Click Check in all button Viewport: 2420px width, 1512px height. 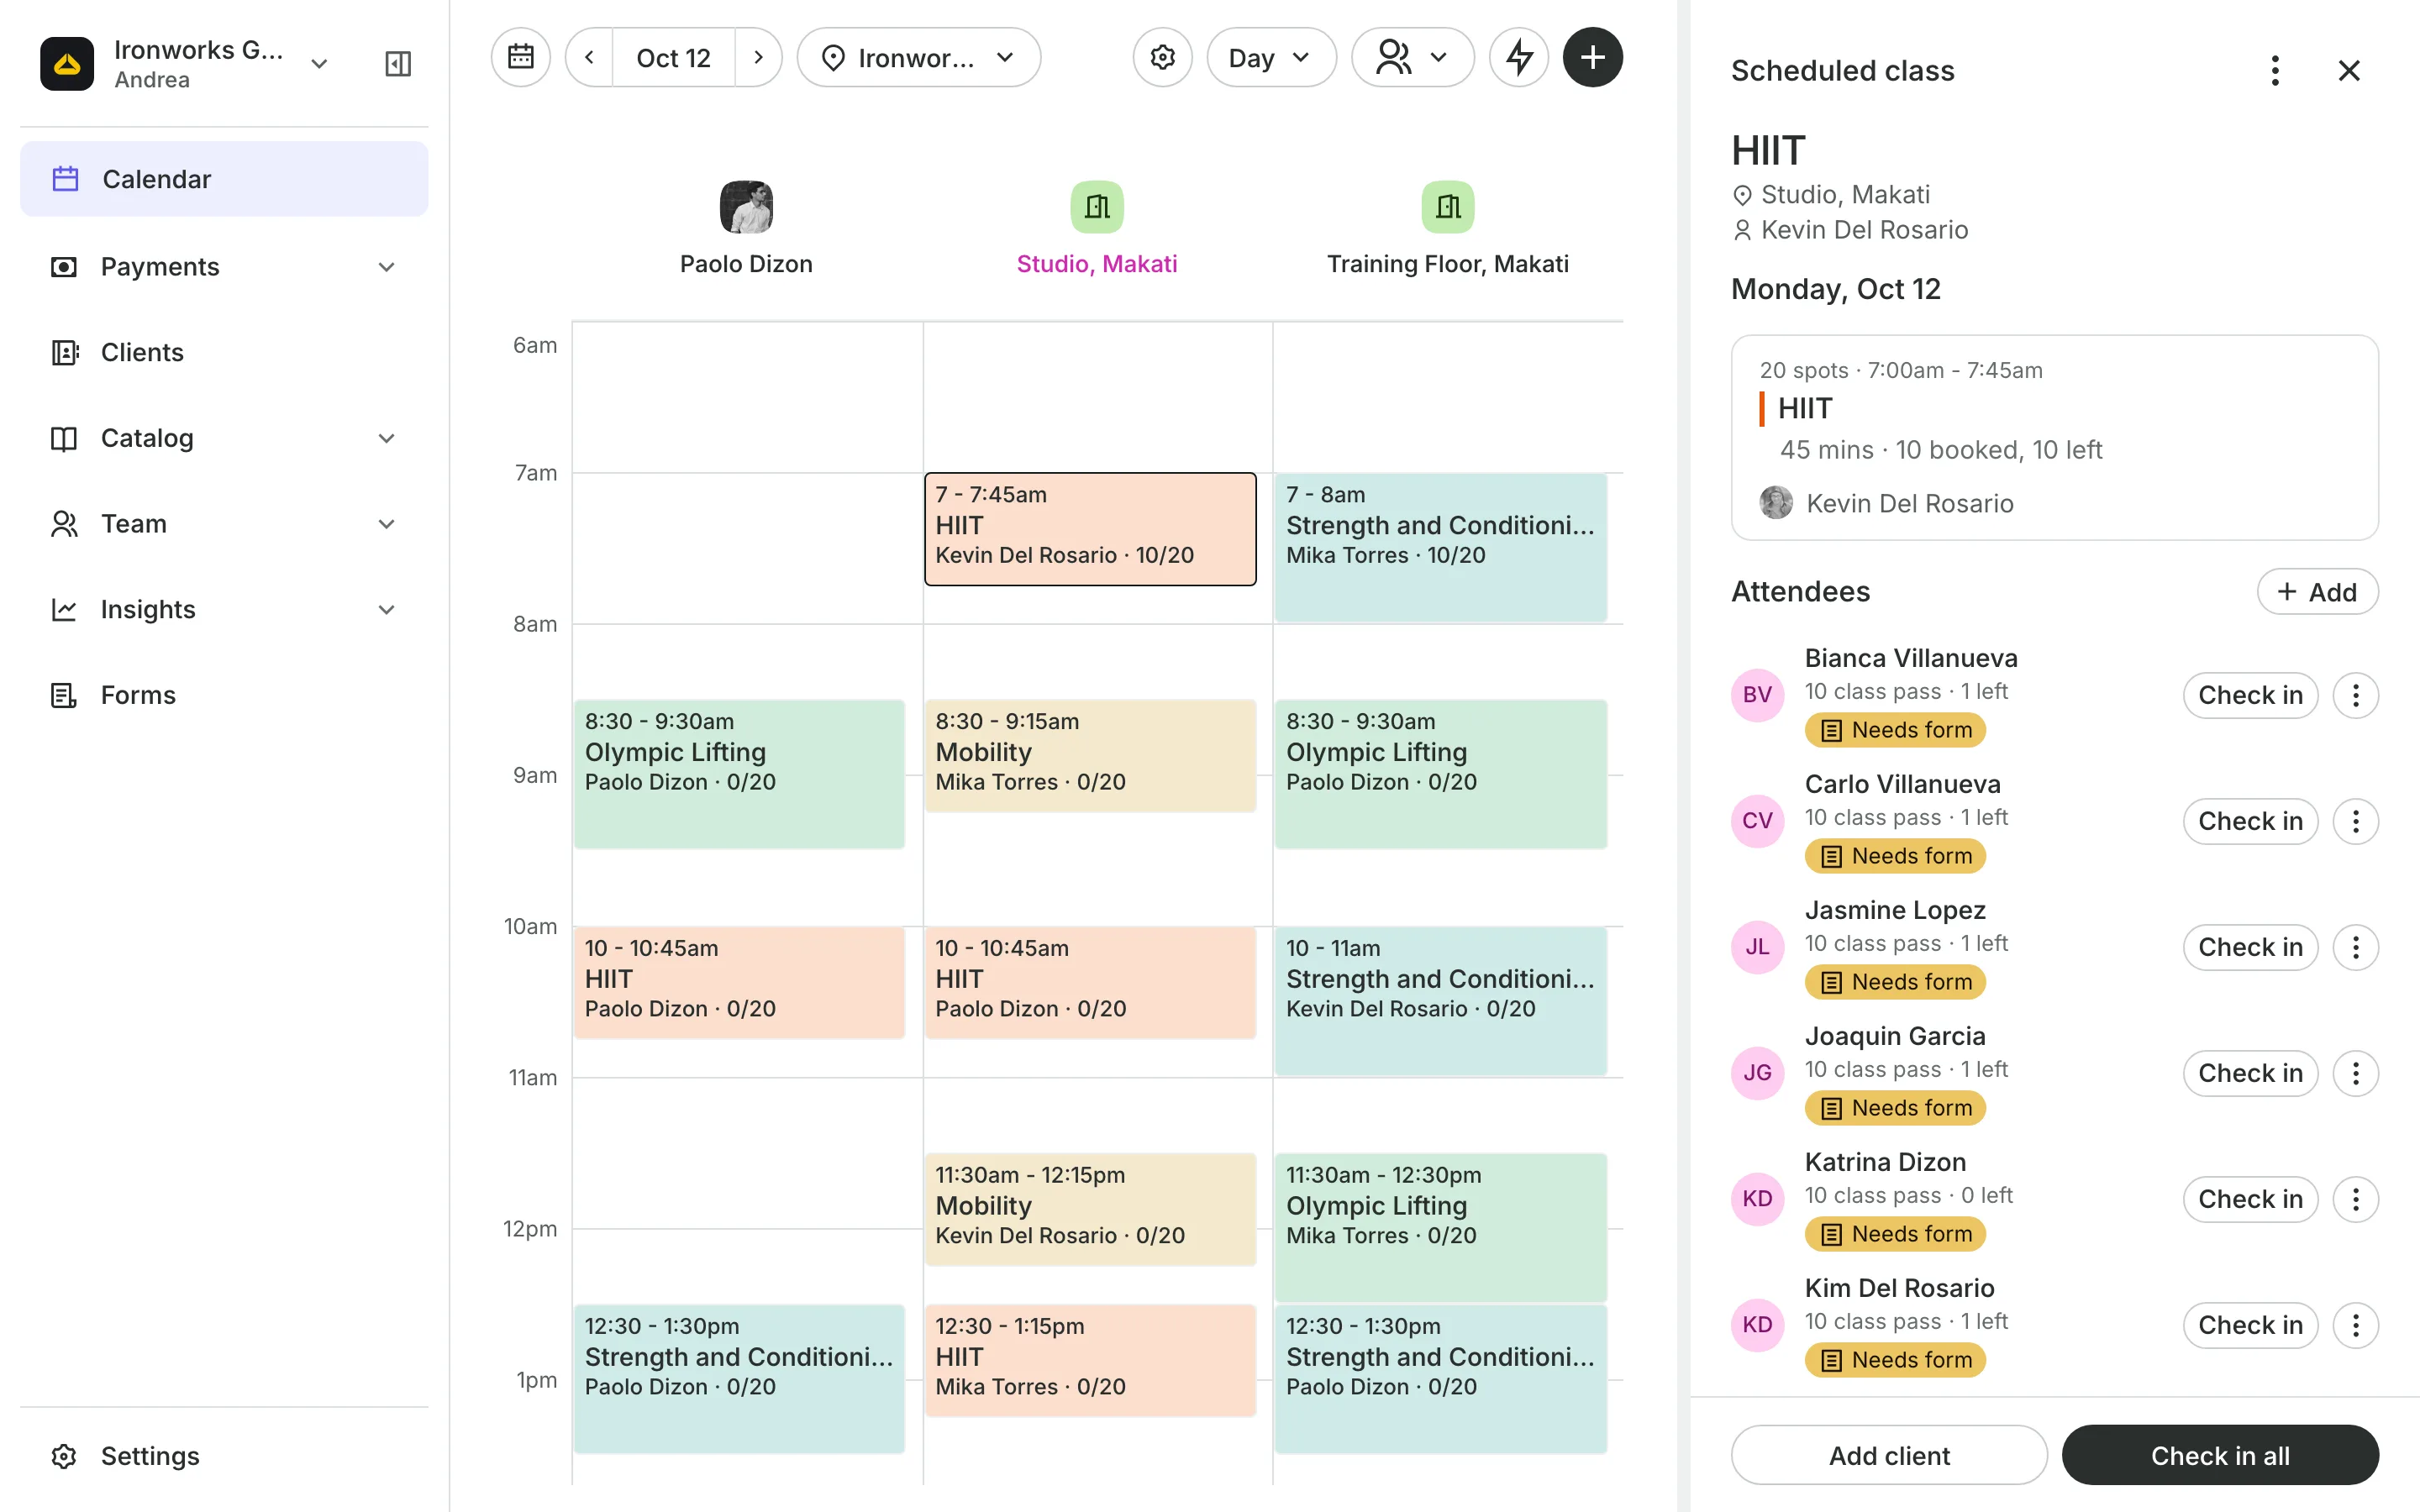[2220, 1456]
